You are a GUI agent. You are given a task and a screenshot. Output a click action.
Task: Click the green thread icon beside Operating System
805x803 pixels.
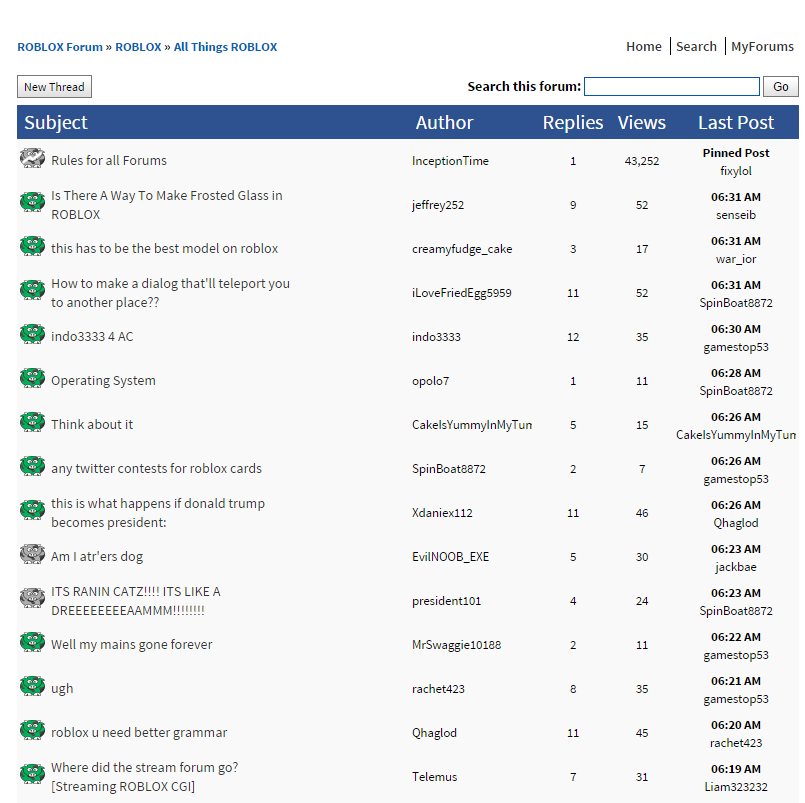point(32,378)
